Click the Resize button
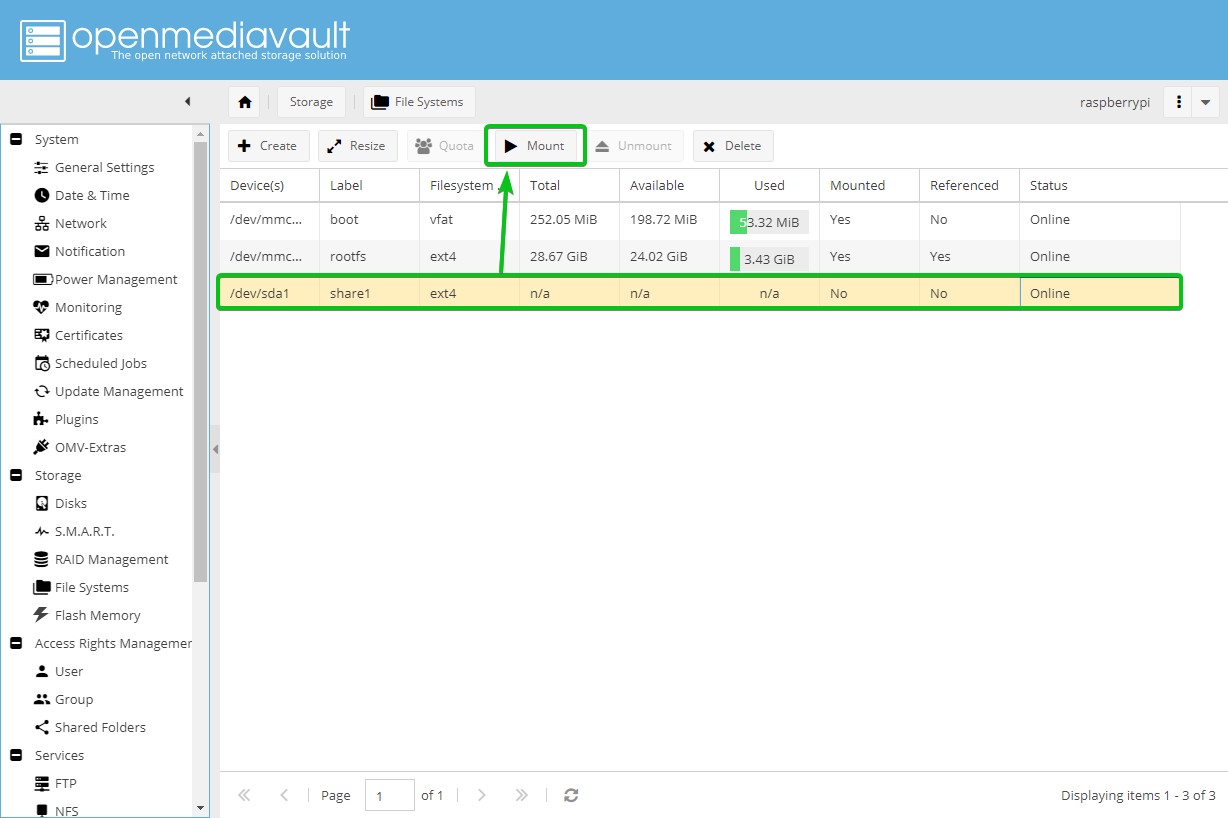 tap(358, 146)
